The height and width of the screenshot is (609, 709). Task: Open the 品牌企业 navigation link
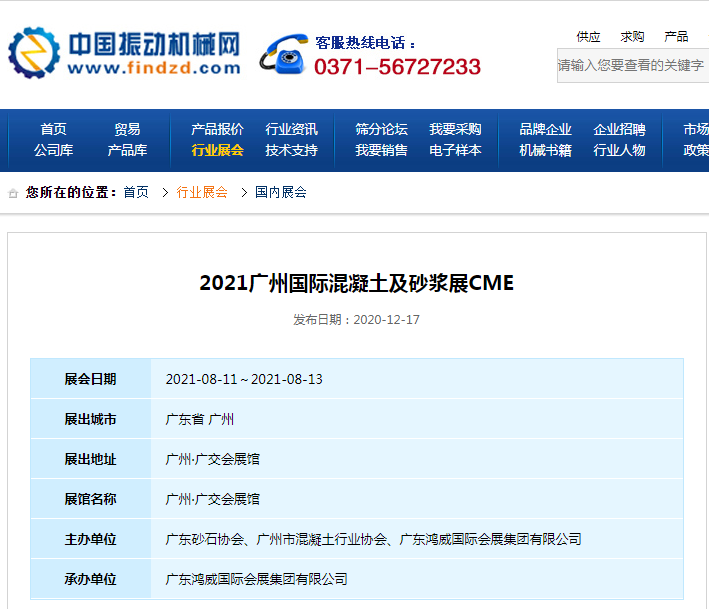pos(545,129)
